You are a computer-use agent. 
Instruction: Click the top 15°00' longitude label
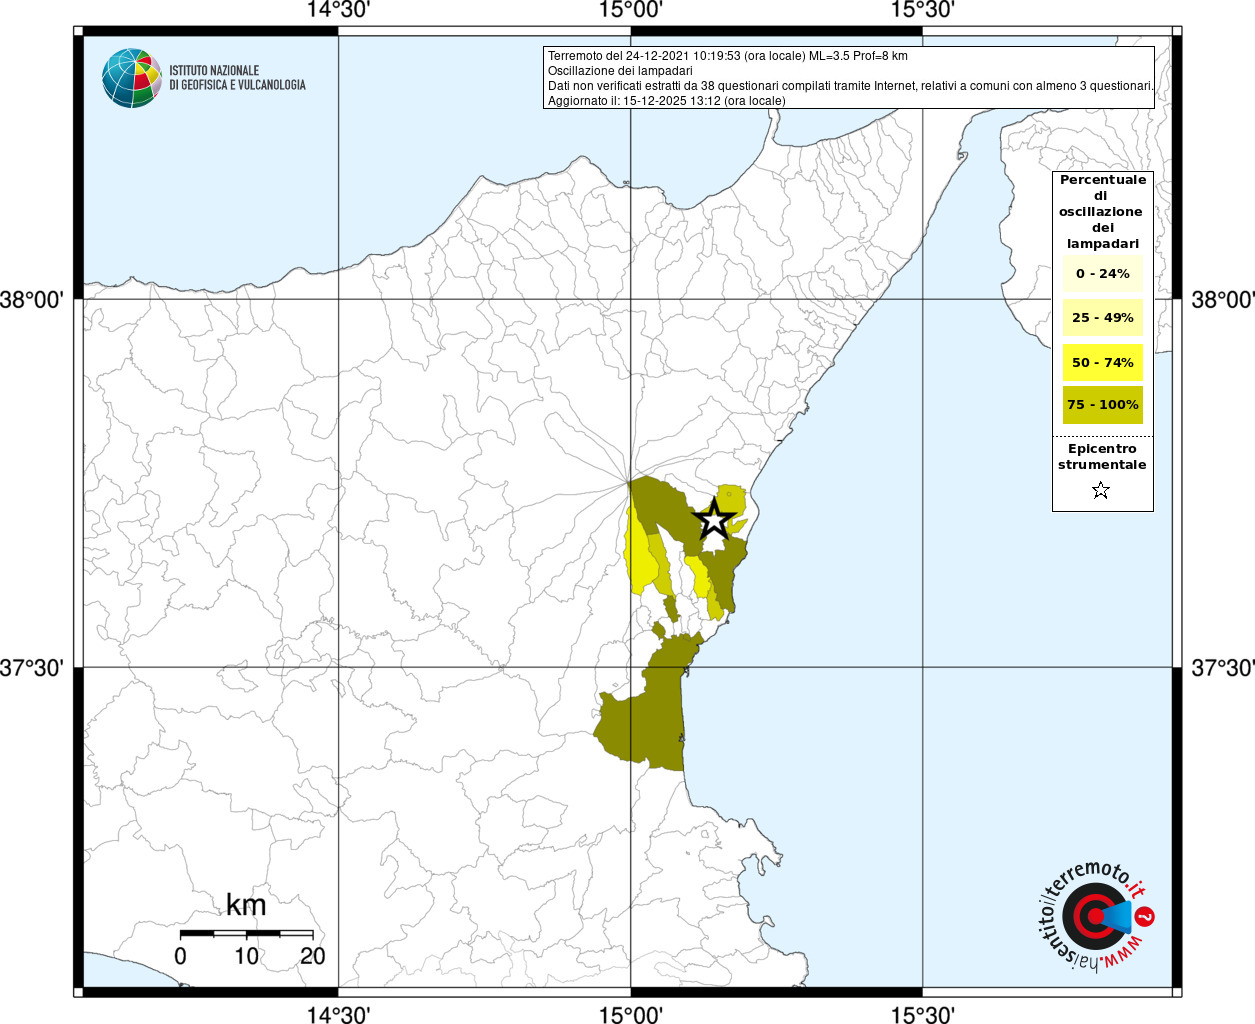[631, 10]
